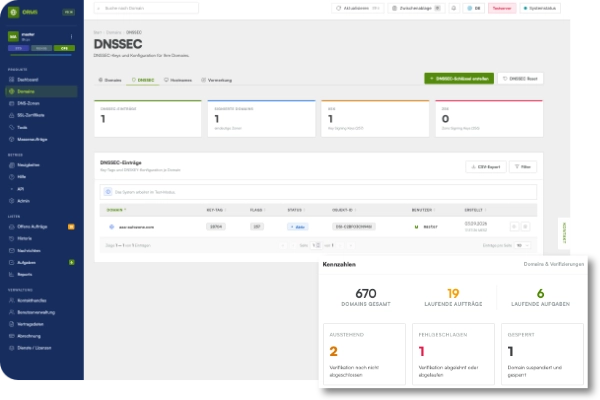
Task: Switch to the Verwaltung tab
Action: [x=217, y=80]
